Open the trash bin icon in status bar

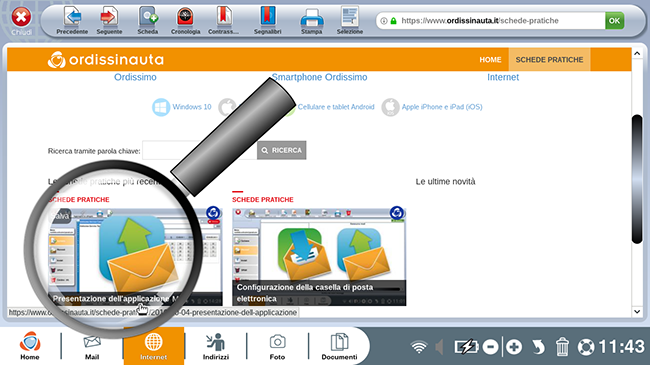(x=562, y=346)
